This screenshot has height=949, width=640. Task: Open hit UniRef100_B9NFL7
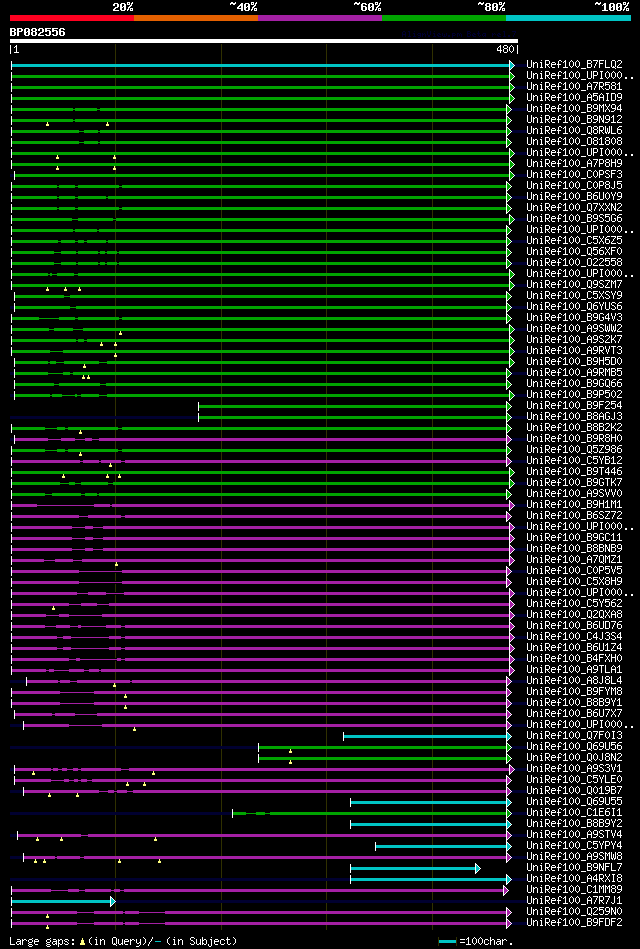pos(574,868)
